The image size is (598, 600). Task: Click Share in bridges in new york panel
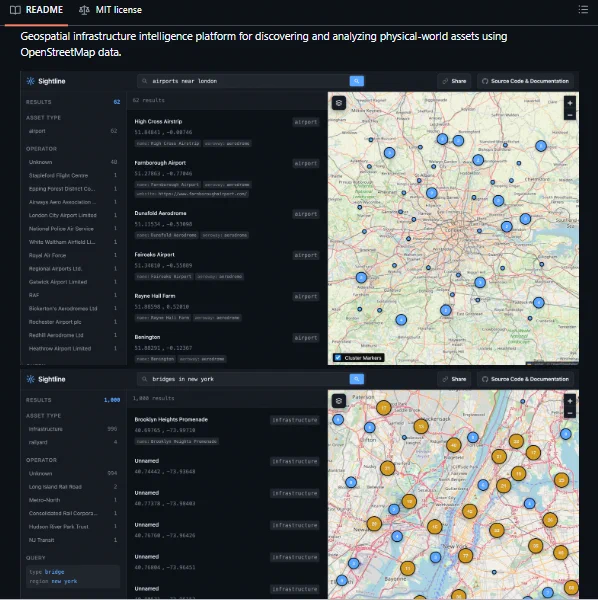tap(454, 379)
